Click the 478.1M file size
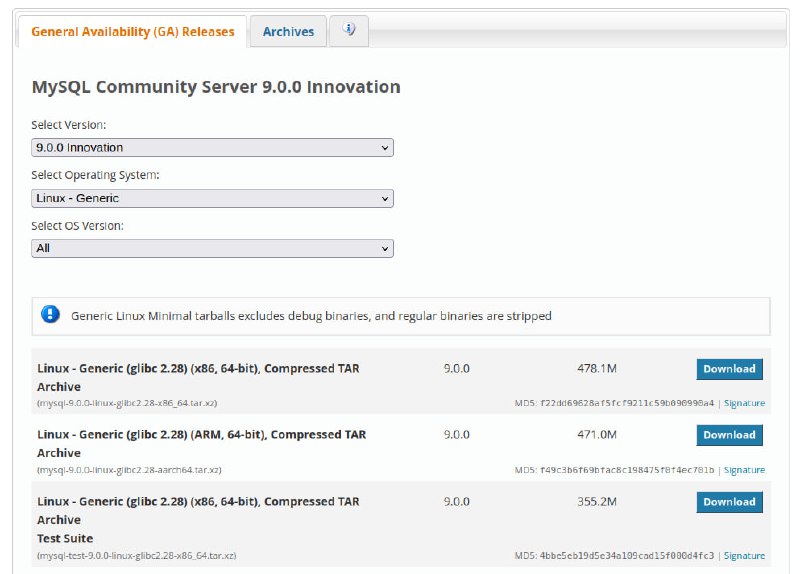The width and height of the screenshot is (800, 574). (597, 368)
